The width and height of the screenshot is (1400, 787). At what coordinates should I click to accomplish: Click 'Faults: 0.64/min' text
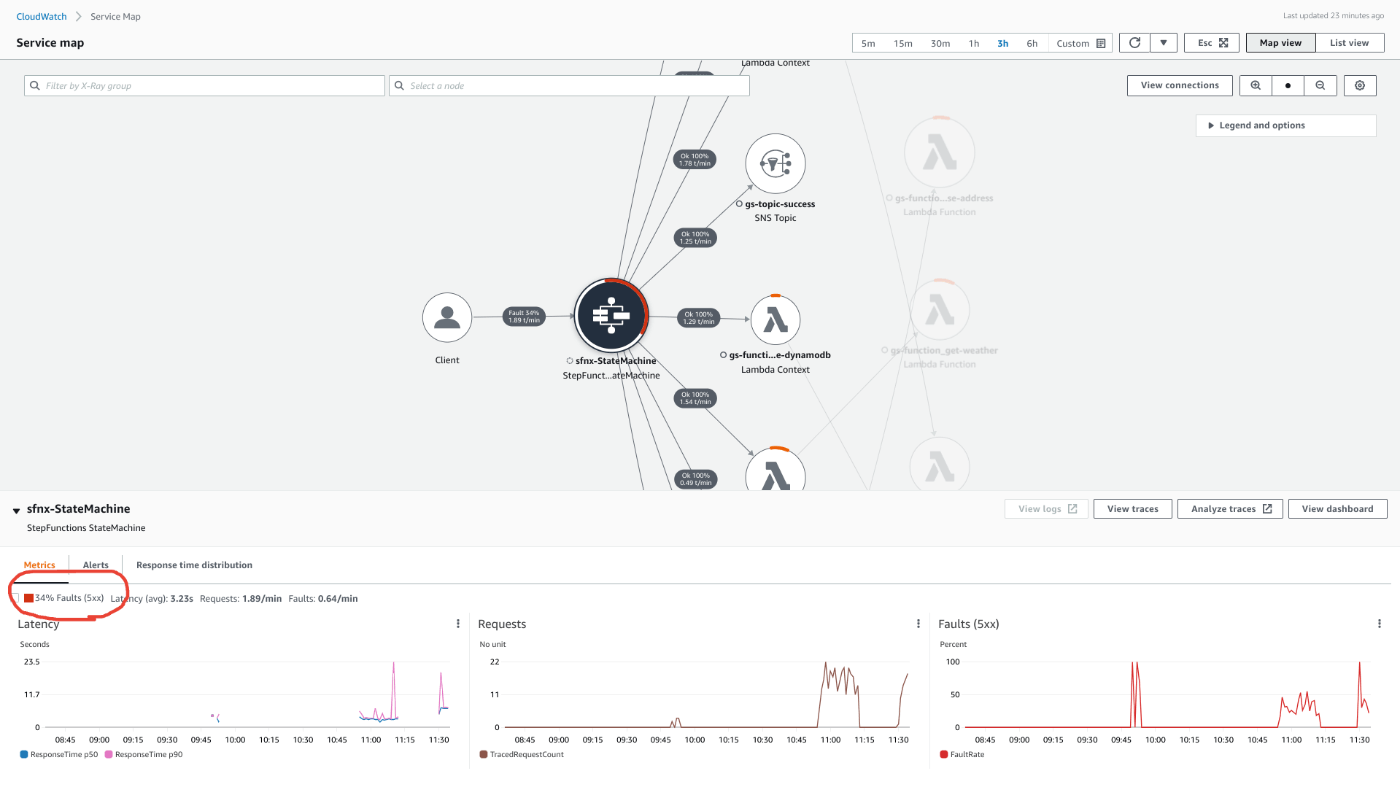click(x=323, y=598)
